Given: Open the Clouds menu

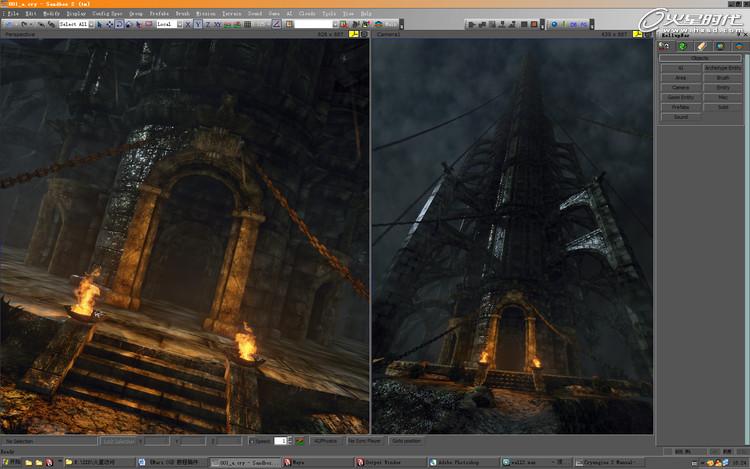Looking at the screenshot, I should point(307,13).
